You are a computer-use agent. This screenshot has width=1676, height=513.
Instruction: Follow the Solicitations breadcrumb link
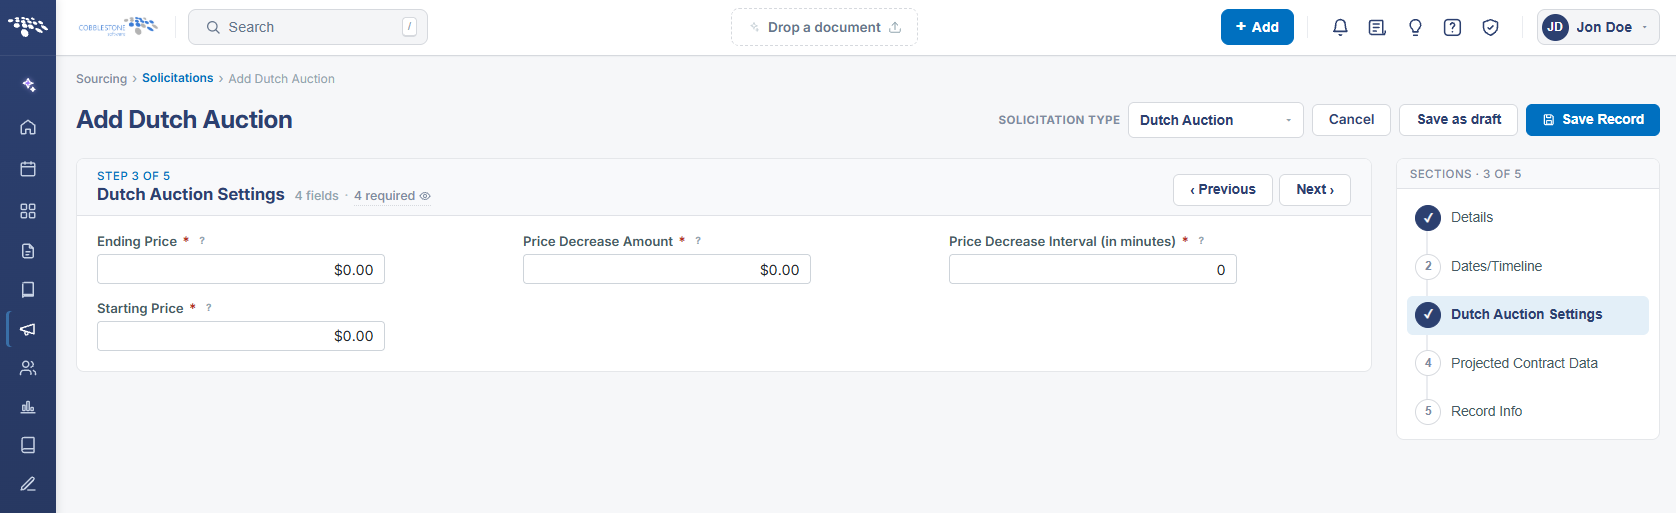click(x=177, y=78)
